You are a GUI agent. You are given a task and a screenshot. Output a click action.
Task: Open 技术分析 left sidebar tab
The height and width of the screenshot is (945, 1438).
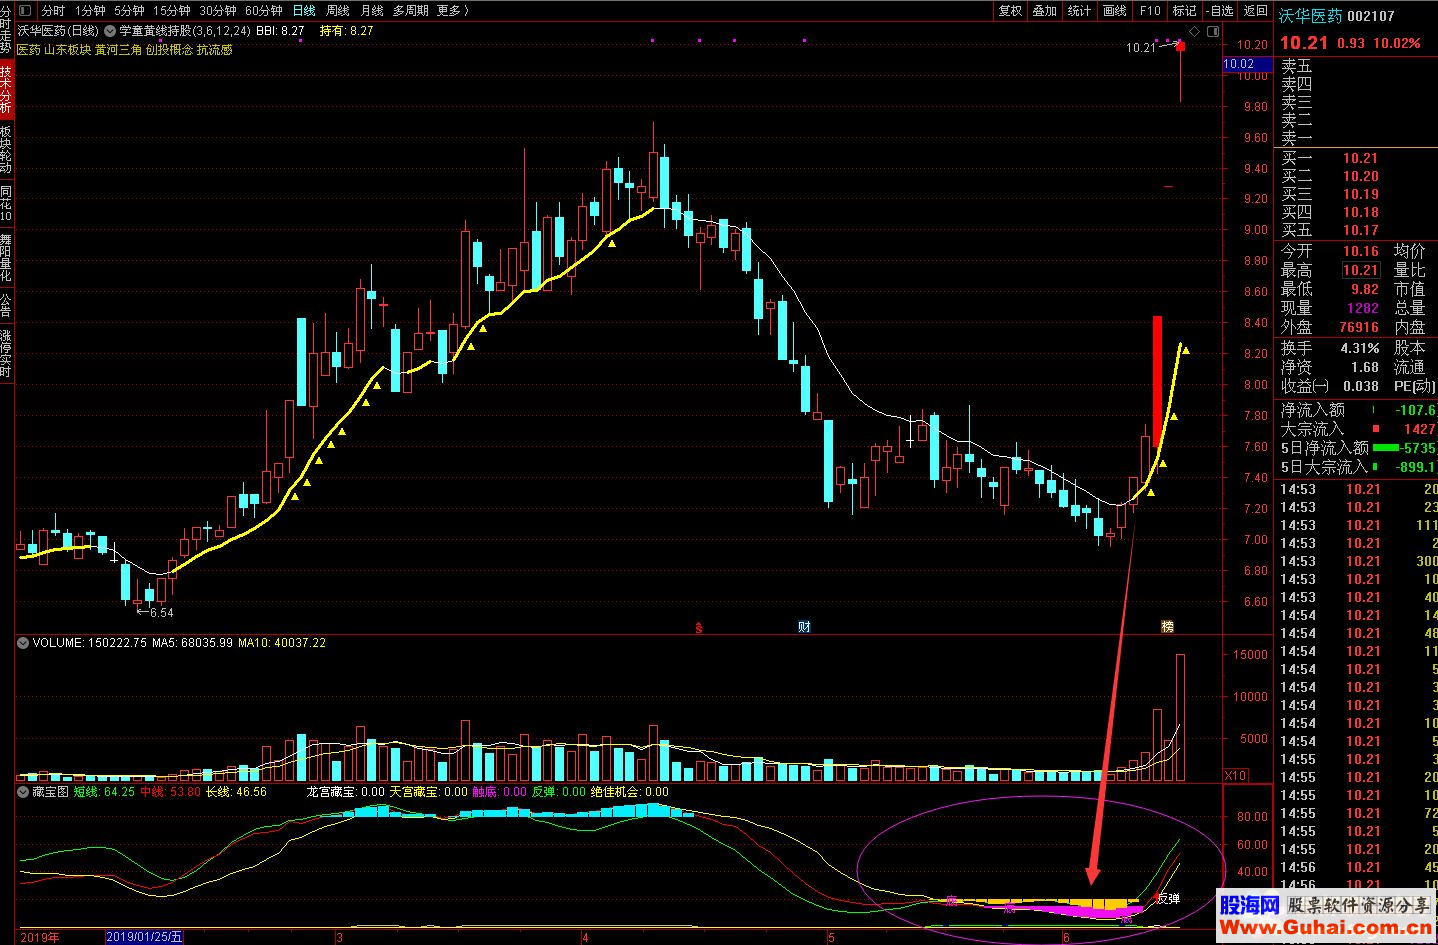pyautogui.click(x=6, y=89)
